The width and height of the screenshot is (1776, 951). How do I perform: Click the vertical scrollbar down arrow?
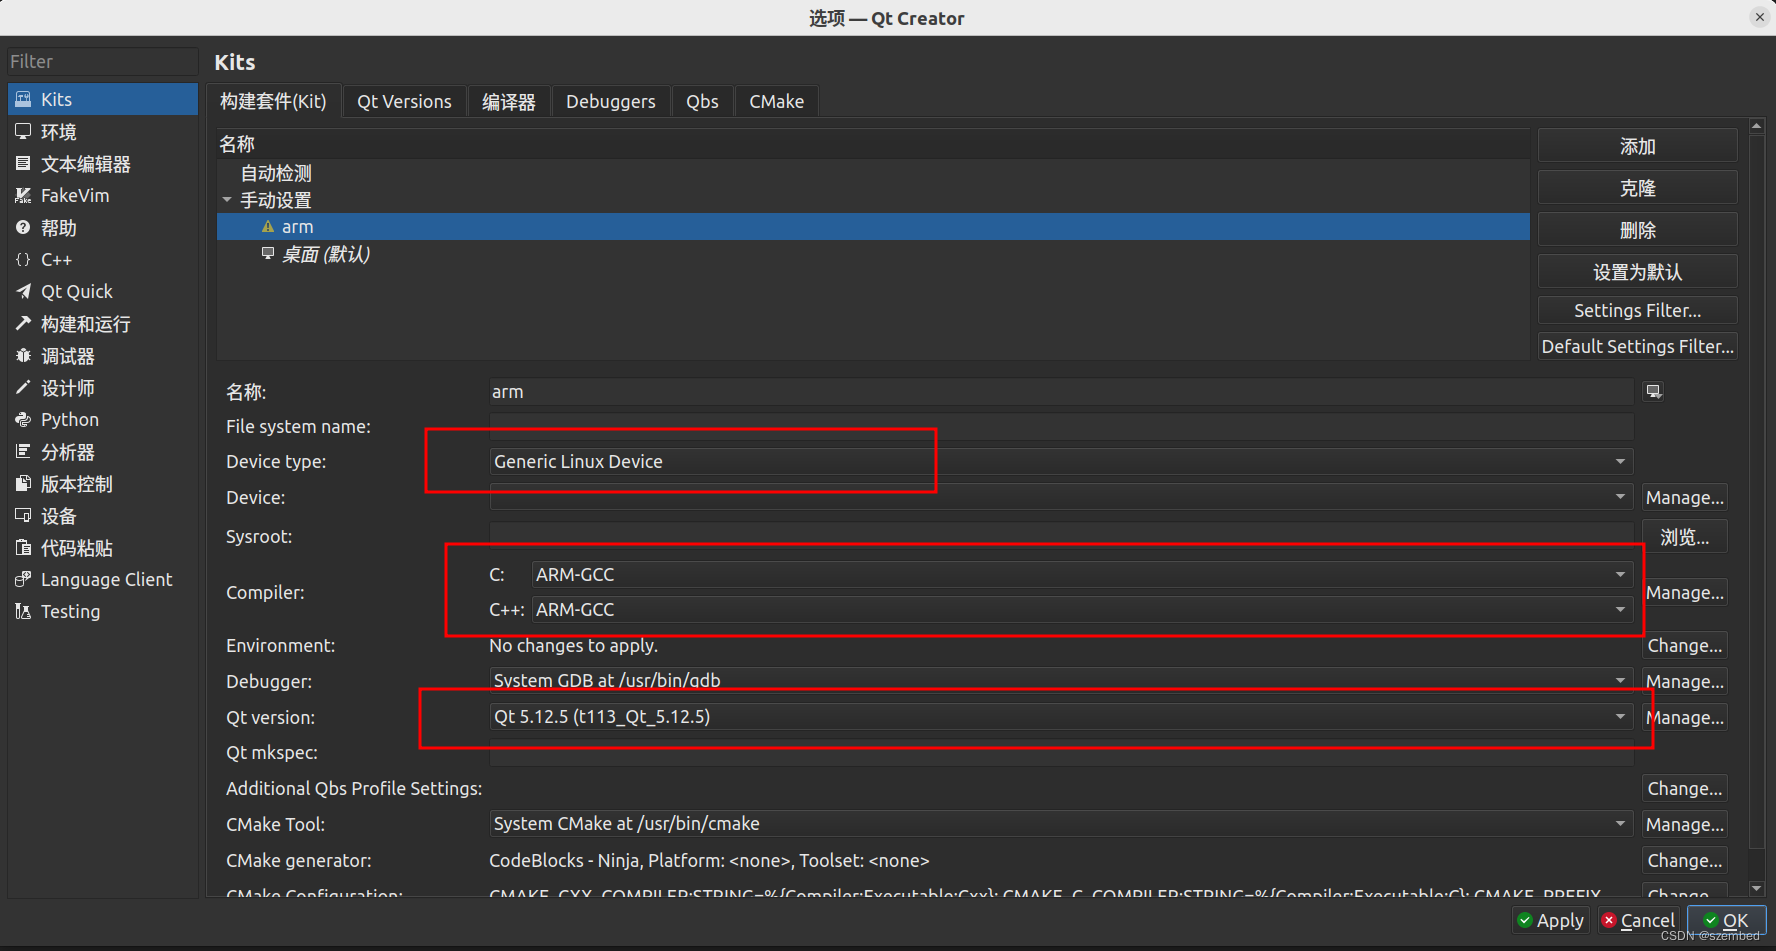point(1758,887)
